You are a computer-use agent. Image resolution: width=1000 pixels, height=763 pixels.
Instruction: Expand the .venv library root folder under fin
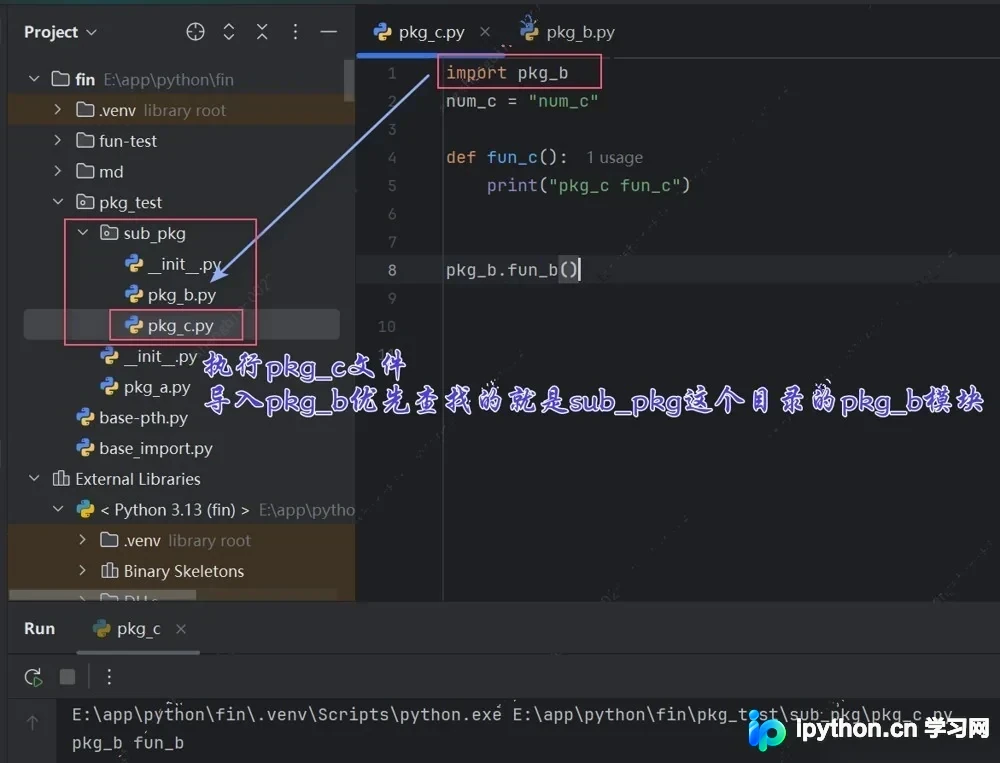57,110
